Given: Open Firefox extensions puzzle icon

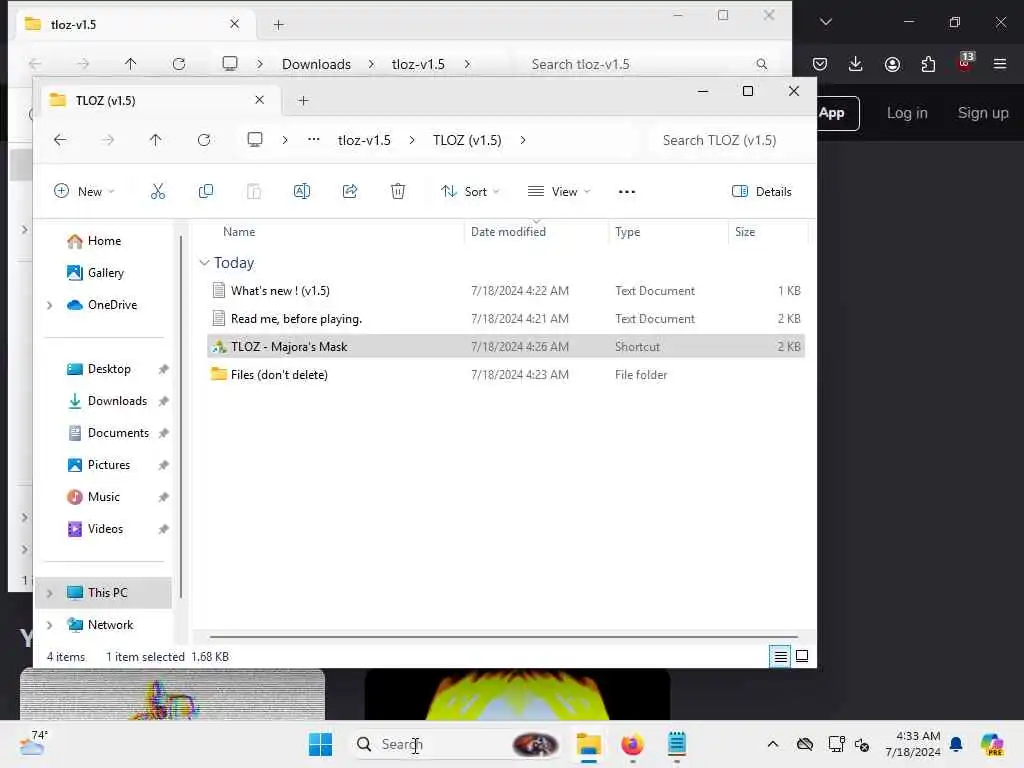Looking at the screenshot, I should point(928,63).
